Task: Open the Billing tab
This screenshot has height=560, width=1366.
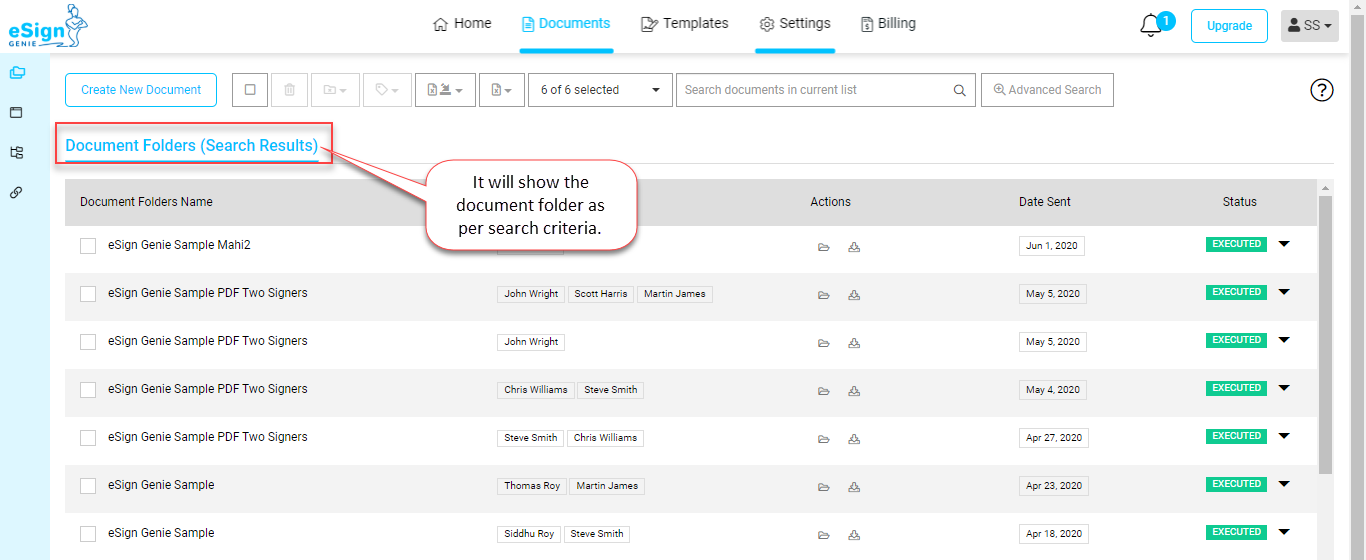Action: 888,24
